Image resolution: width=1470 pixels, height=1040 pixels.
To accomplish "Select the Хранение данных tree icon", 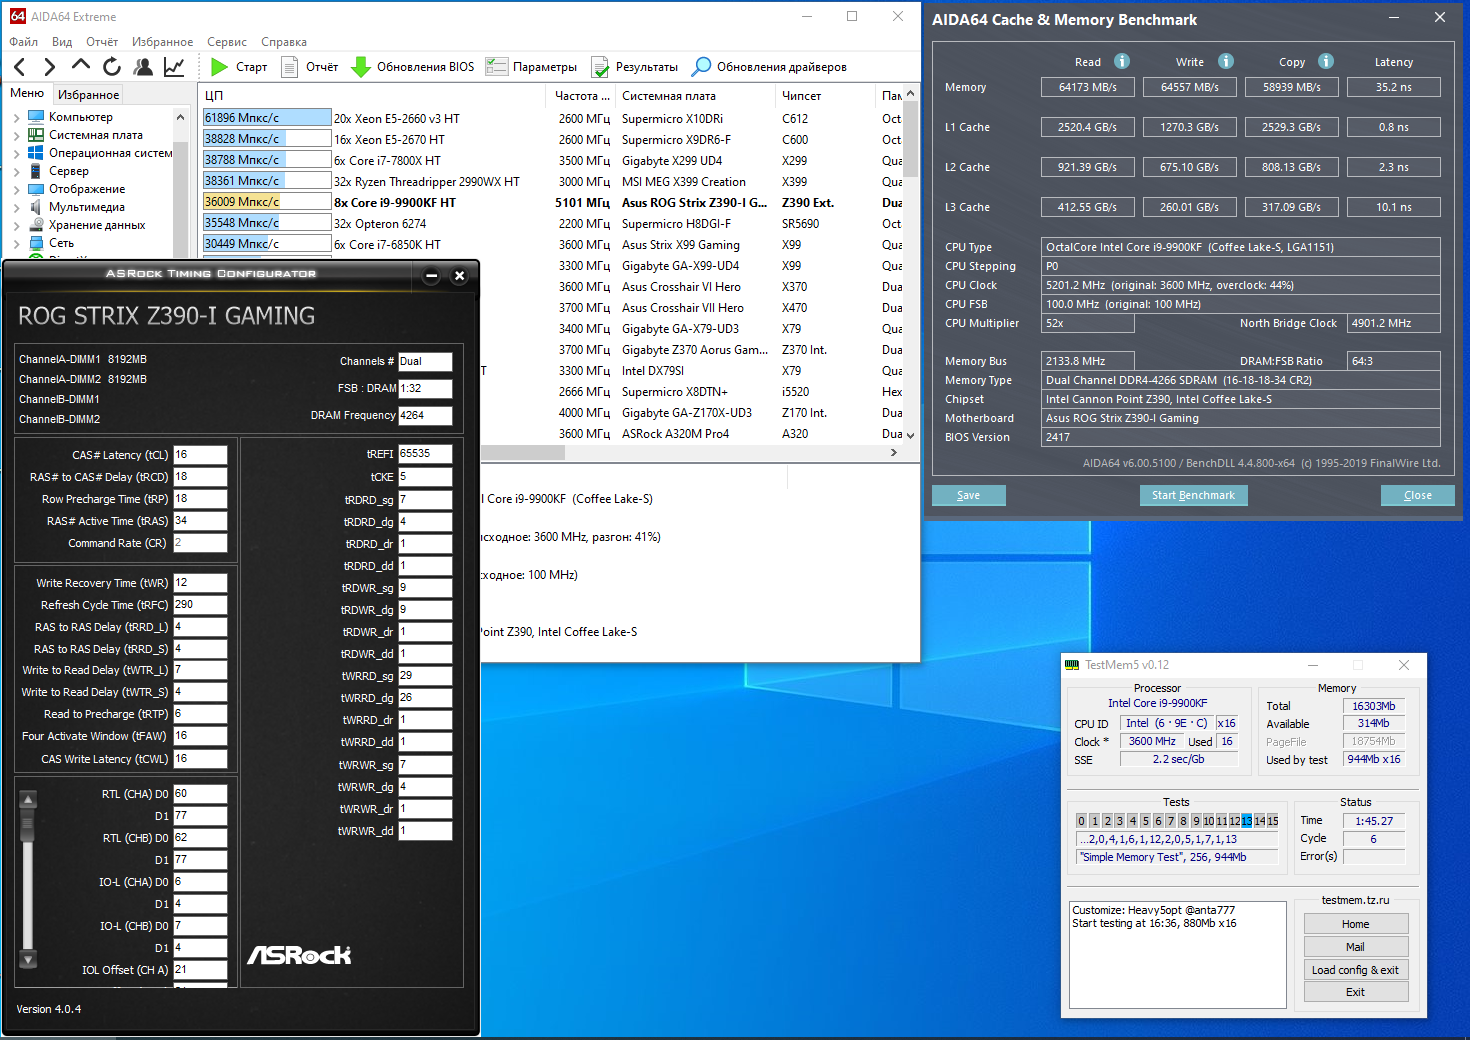I will click(x=37, y=225).
